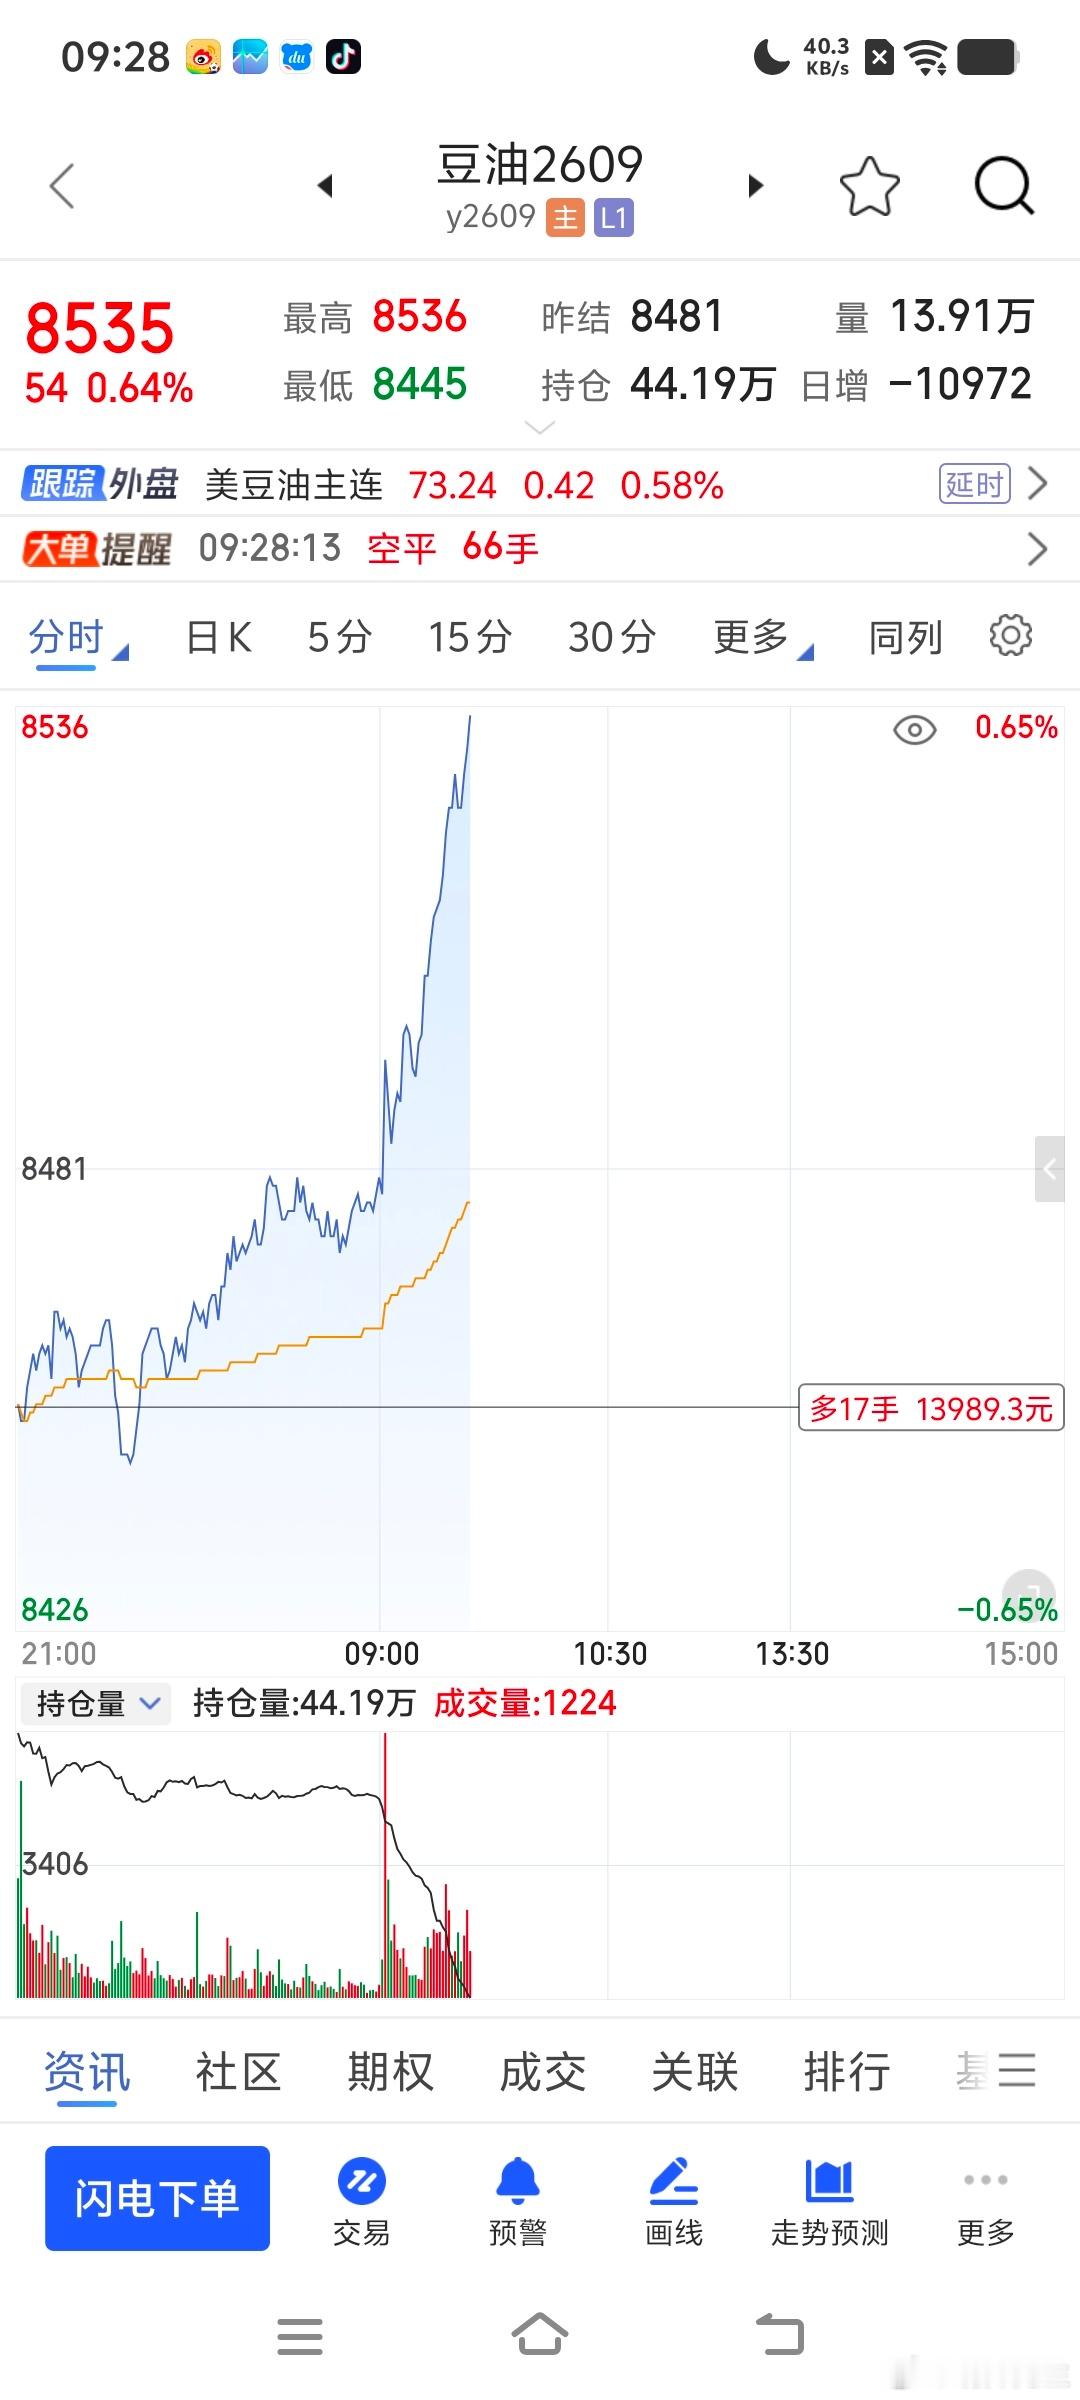Expand side panel handle on chart edge
The height and width of the screenshot is (2400, 1080).
(x=1049, y=1168)
